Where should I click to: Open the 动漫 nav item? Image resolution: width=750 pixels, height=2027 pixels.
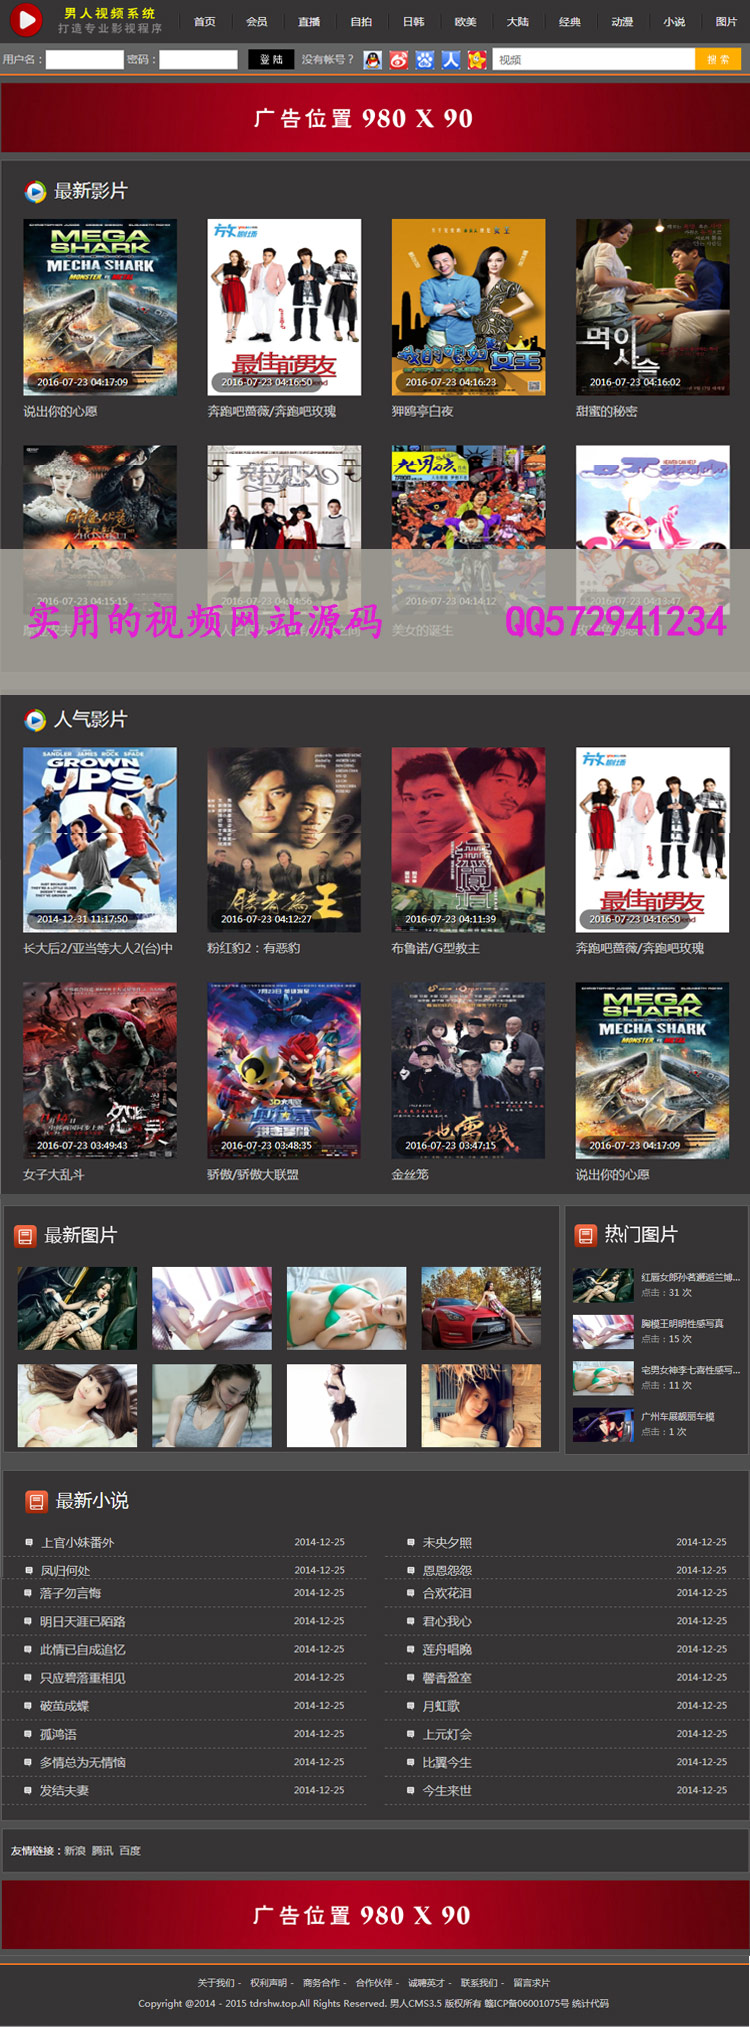tap(622, 21)
